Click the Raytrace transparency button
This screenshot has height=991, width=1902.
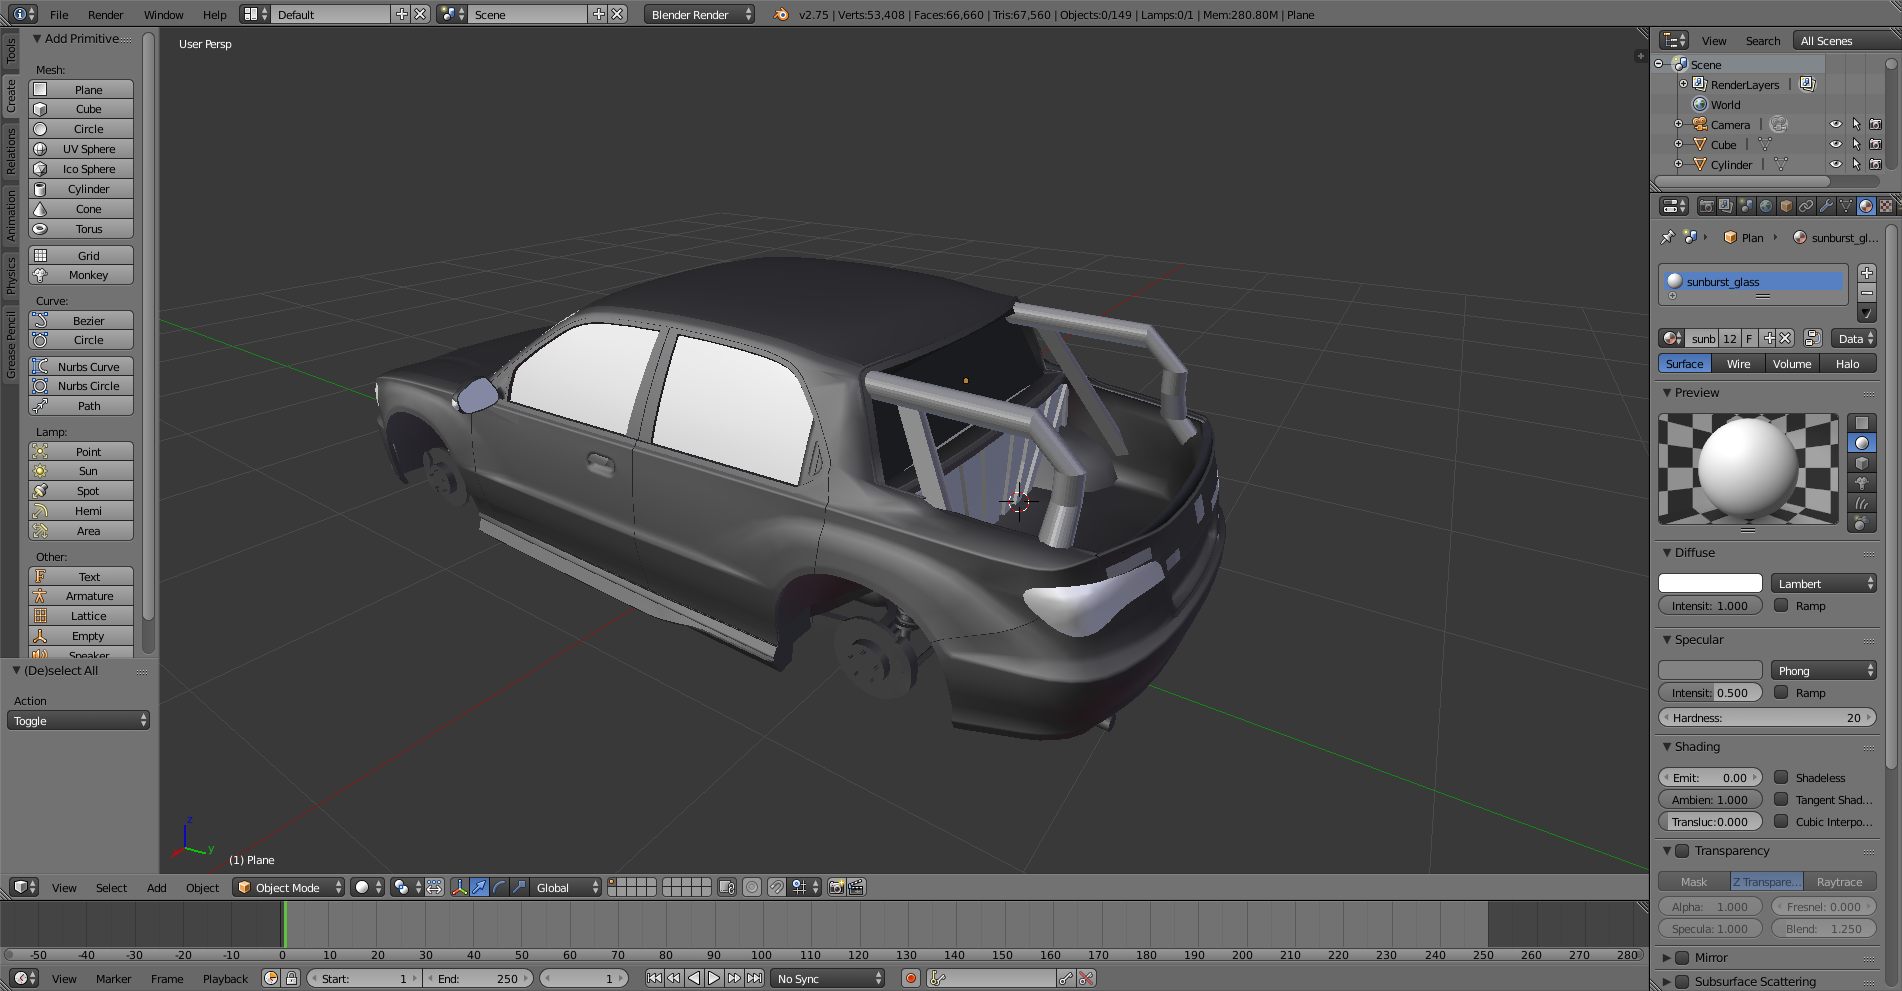pyautogui.click(x=1839, y=882)
